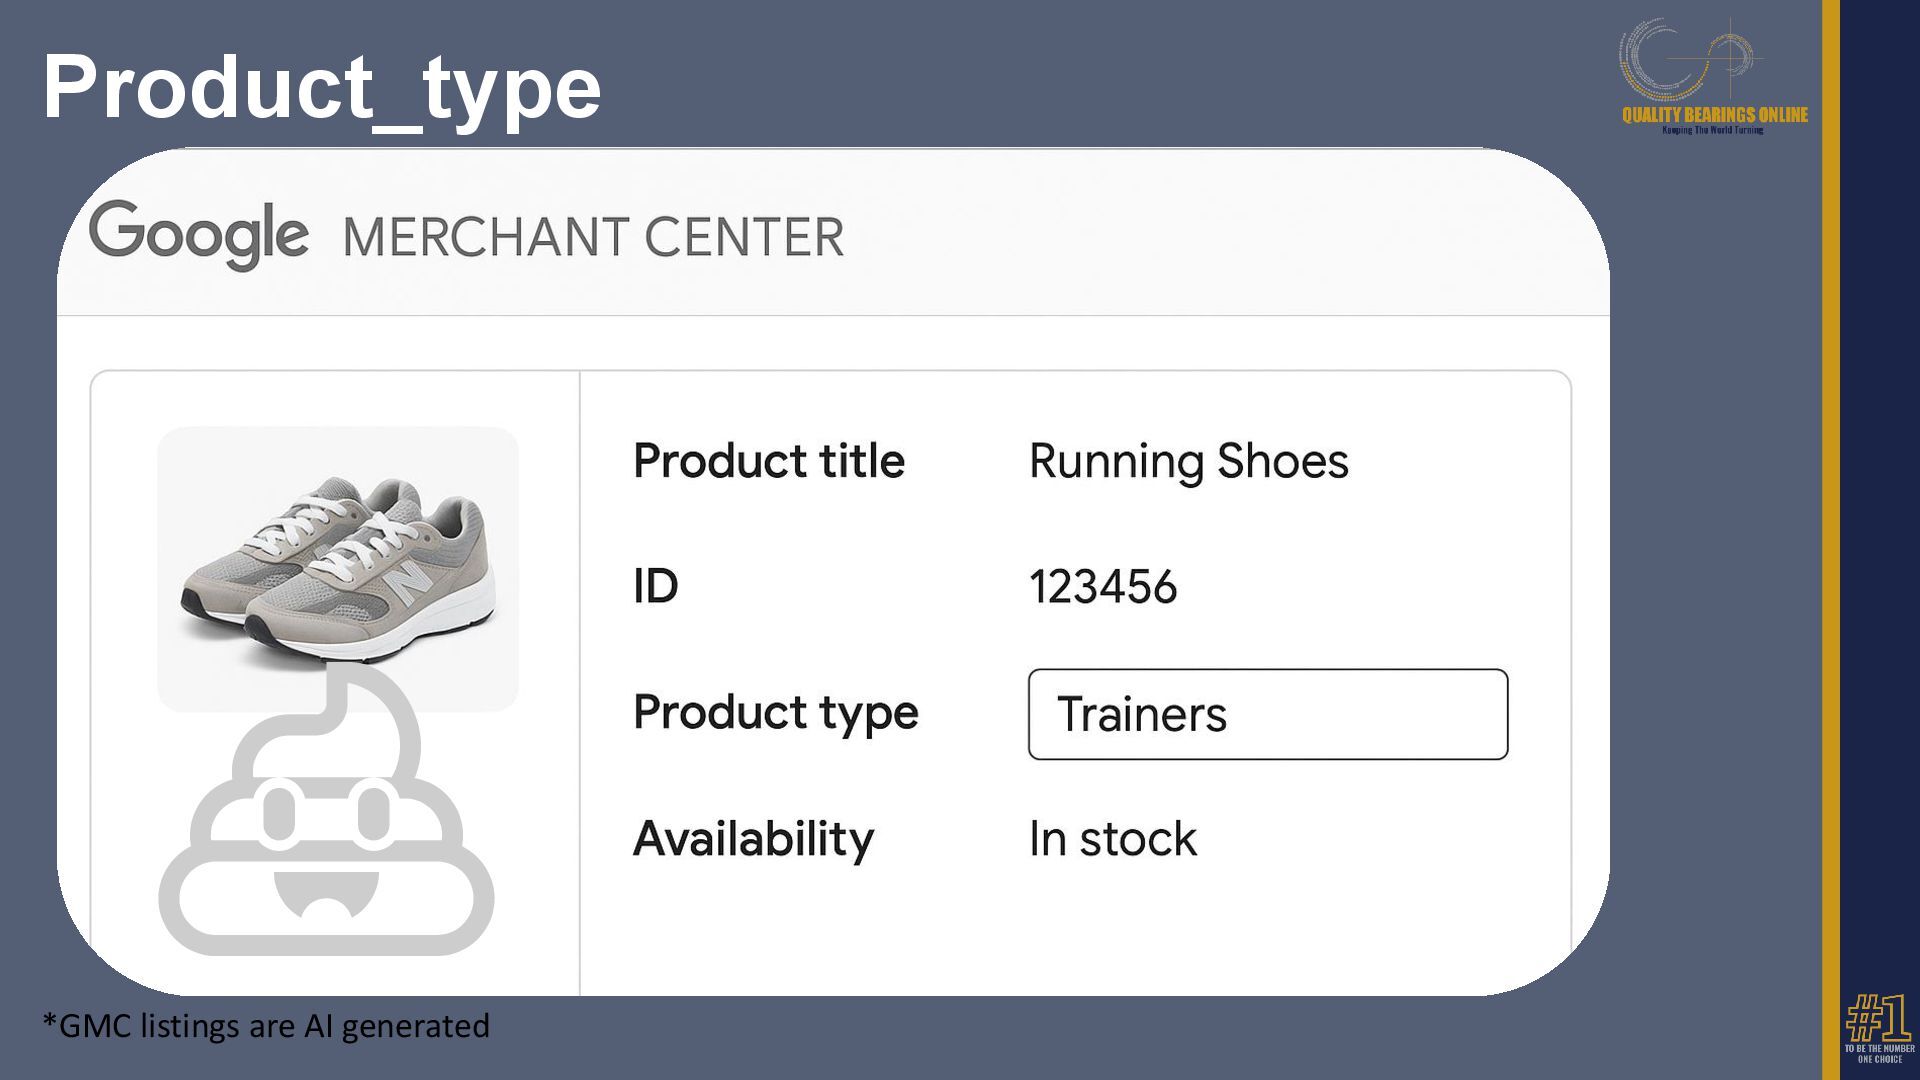The width and height of the screenshot is (1920, 1080).
Task: Click the MERCHANT CENTER heading text
Action: coord(593,237)
